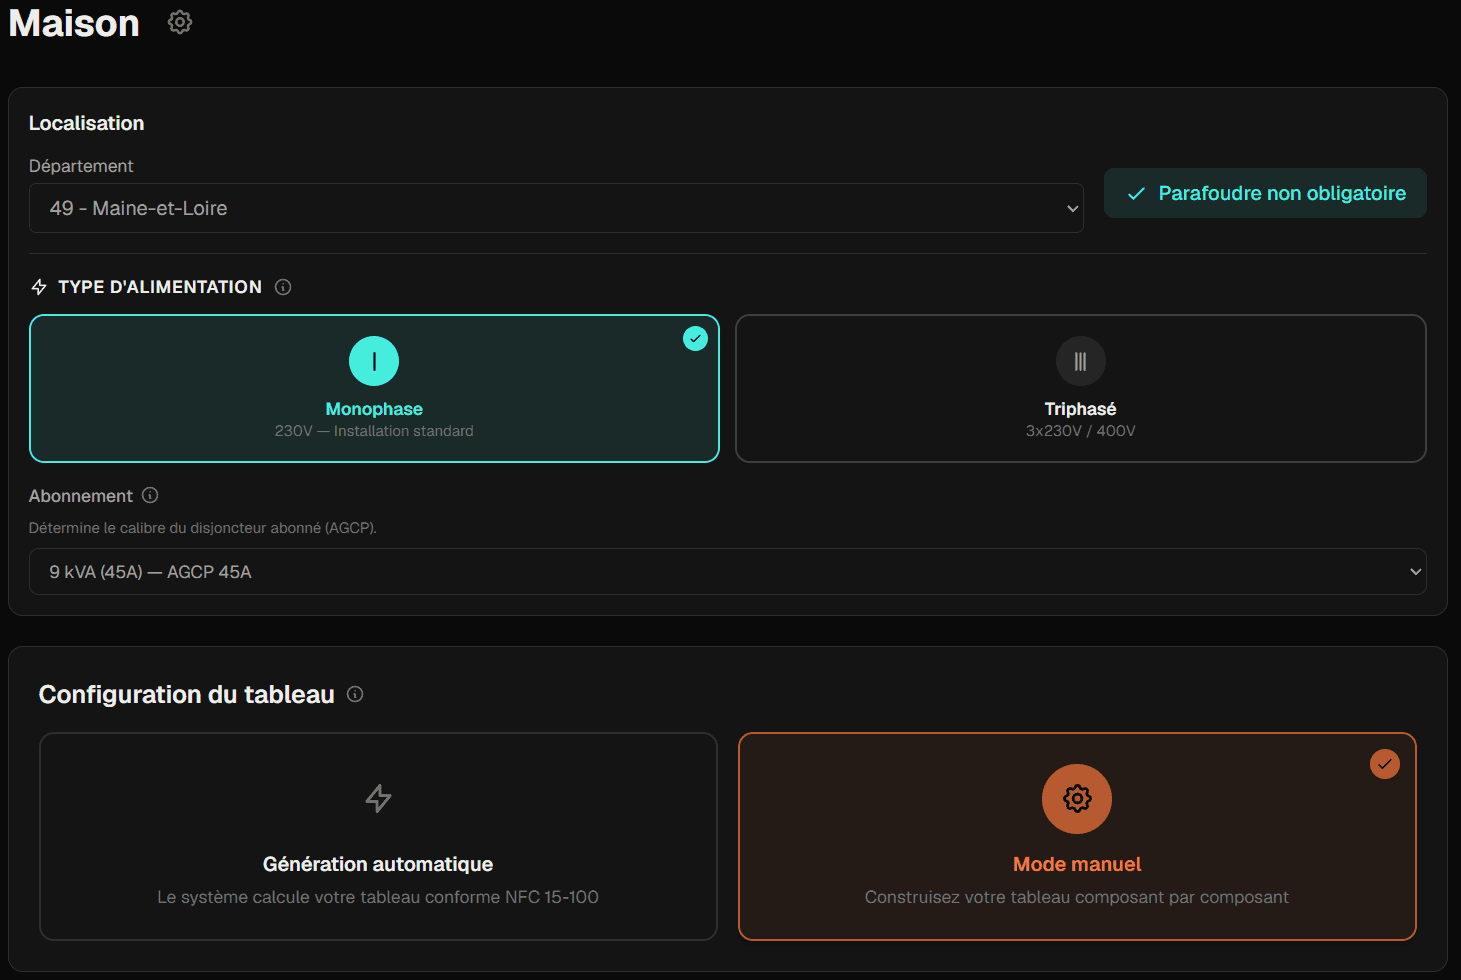Click the three-bar Triphasé circle icon
The image size is (1461, 980).
pos(1080,361)
